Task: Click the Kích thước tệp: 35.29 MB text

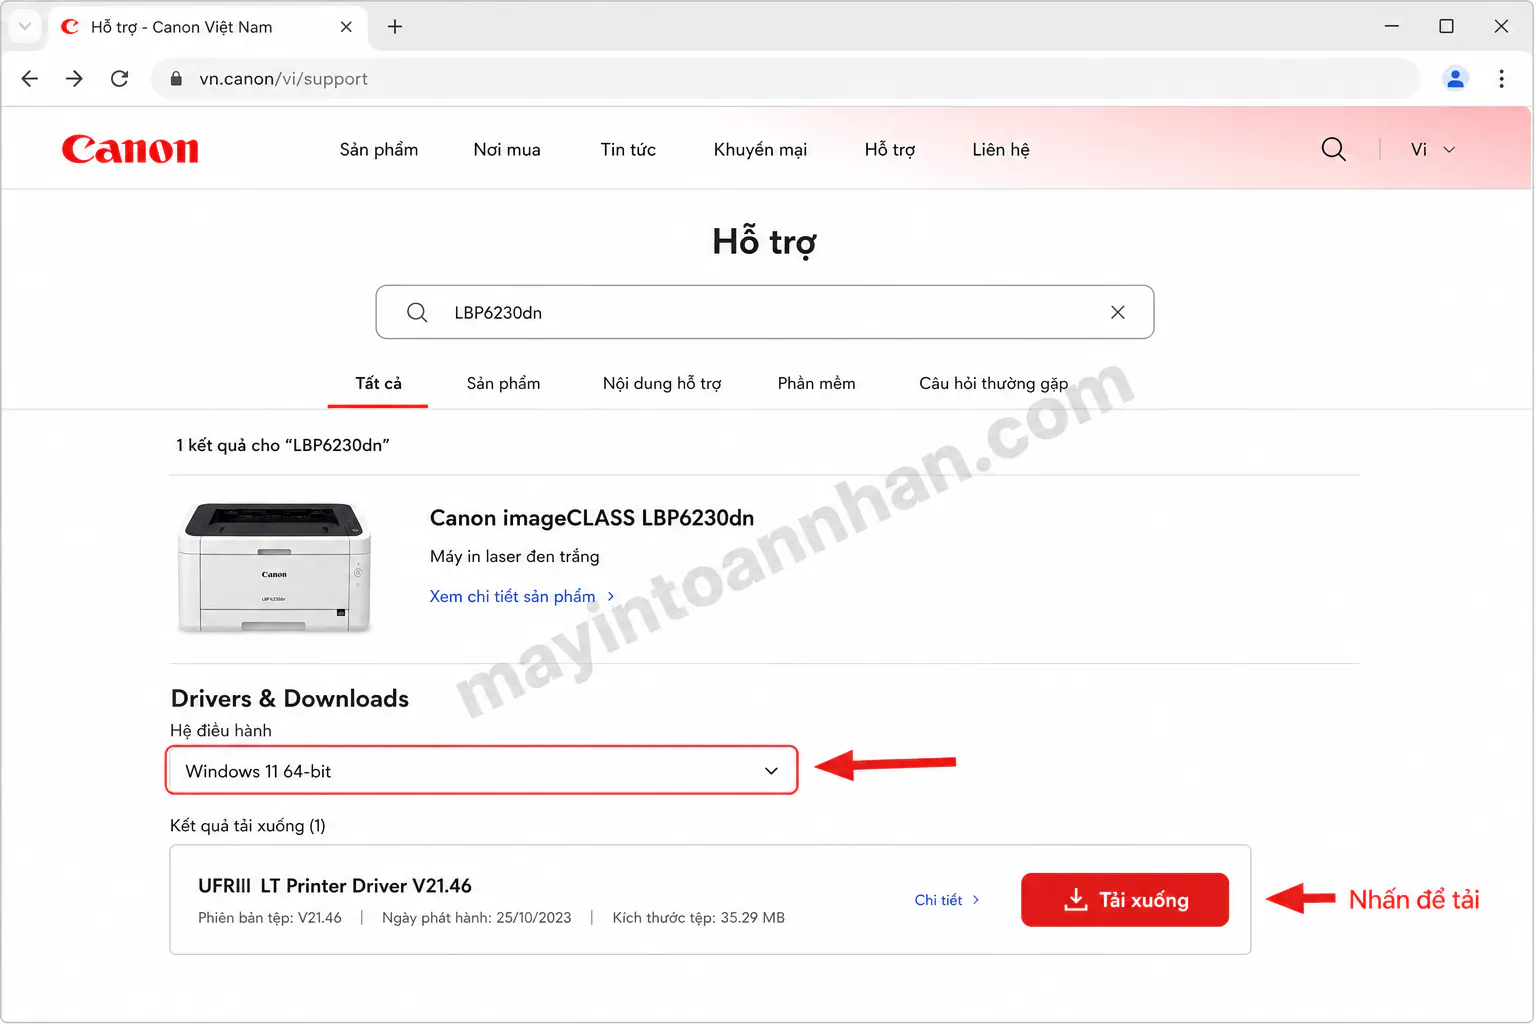Action: pos(699,918)
